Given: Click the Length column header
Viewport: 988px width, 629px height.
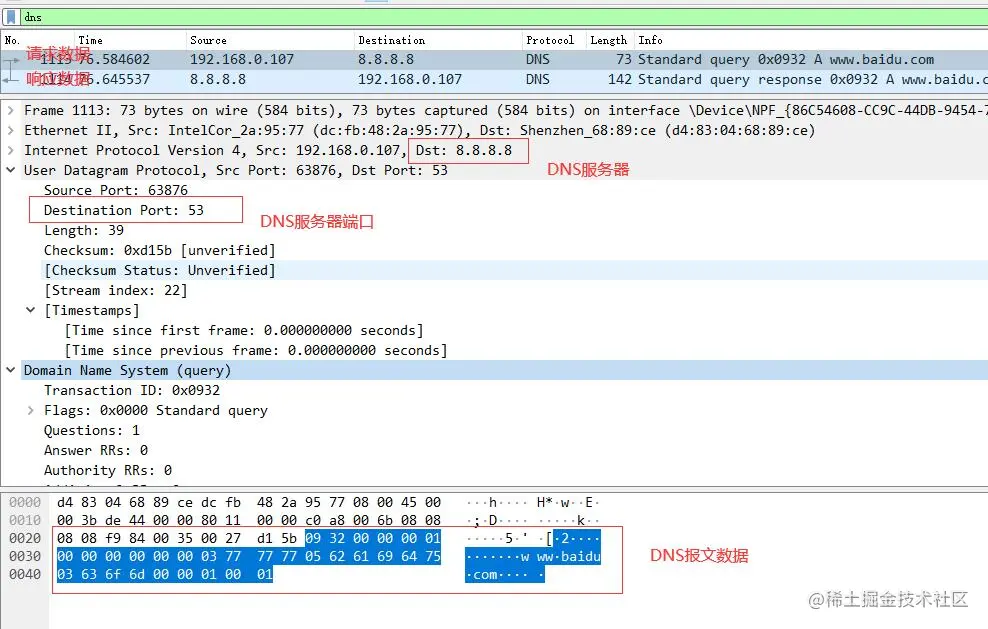Looking at the screenshot, I should click(x=609, y=40).
